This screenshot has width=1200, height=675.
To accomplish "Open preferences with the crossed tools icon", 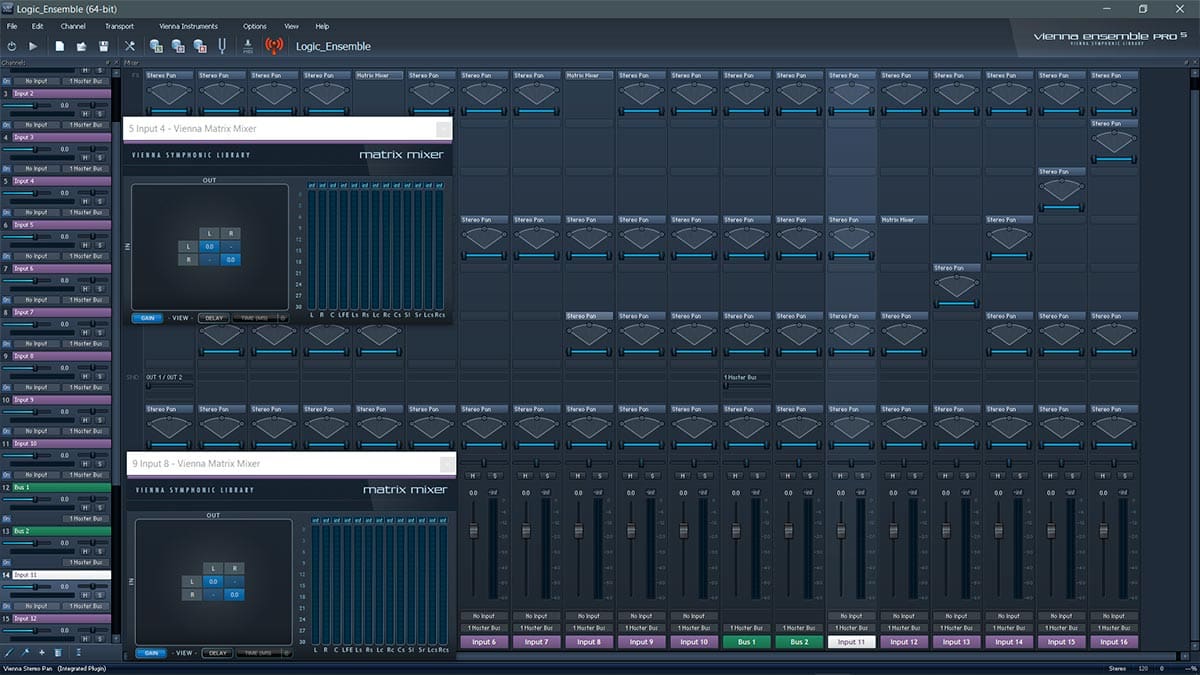I will 130,46.
